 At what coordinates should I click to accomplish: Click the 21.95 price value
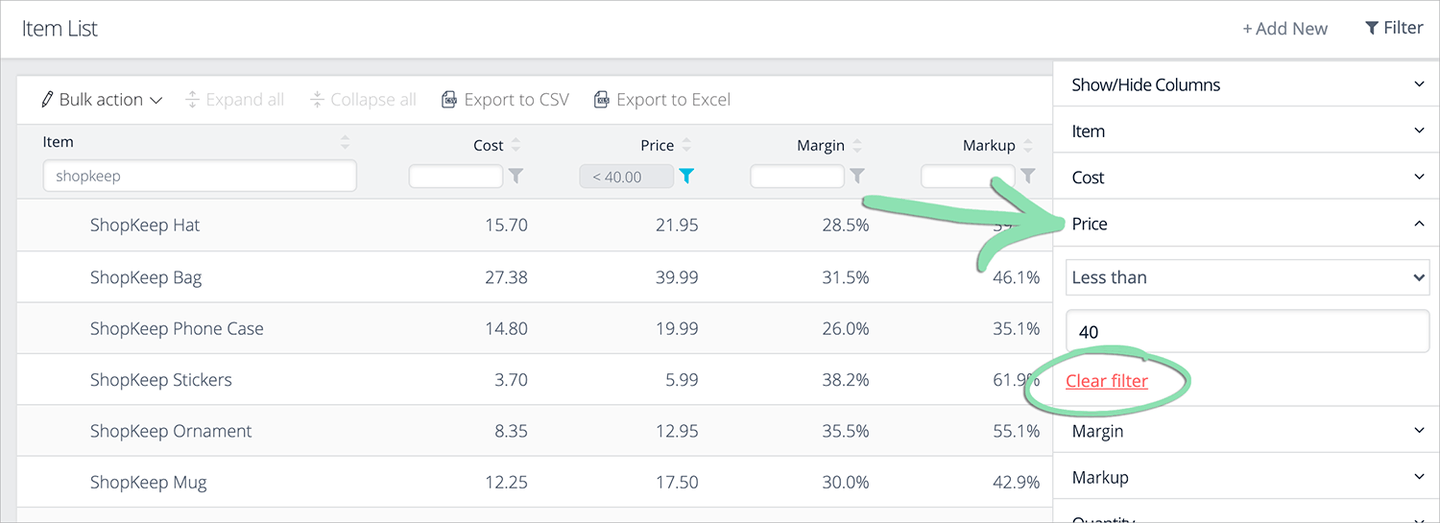point(677,225)
